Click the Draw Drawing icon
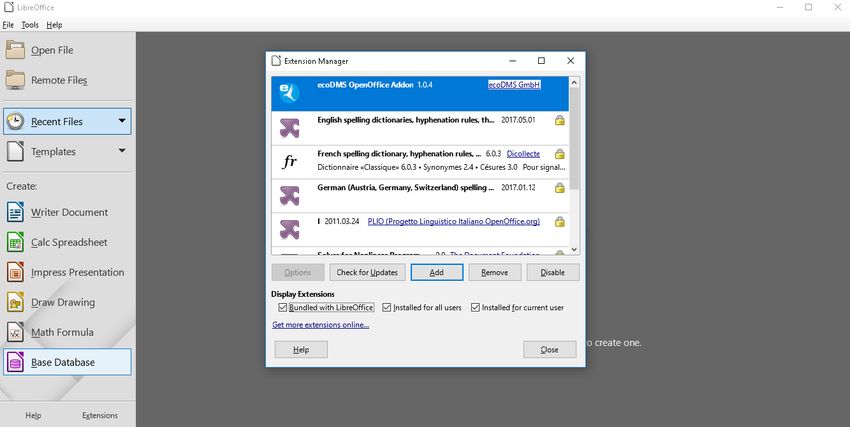 pos(15,302)
